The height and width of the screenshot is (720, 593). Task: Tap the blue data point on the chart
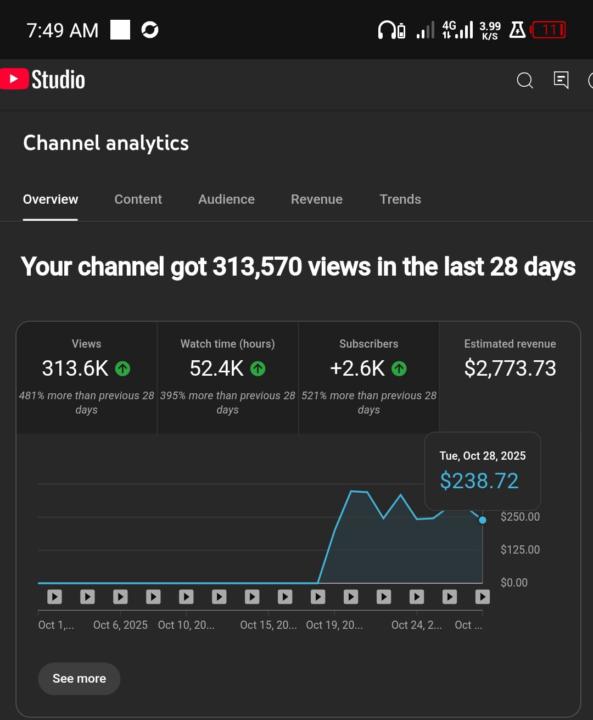click(482, 520)
